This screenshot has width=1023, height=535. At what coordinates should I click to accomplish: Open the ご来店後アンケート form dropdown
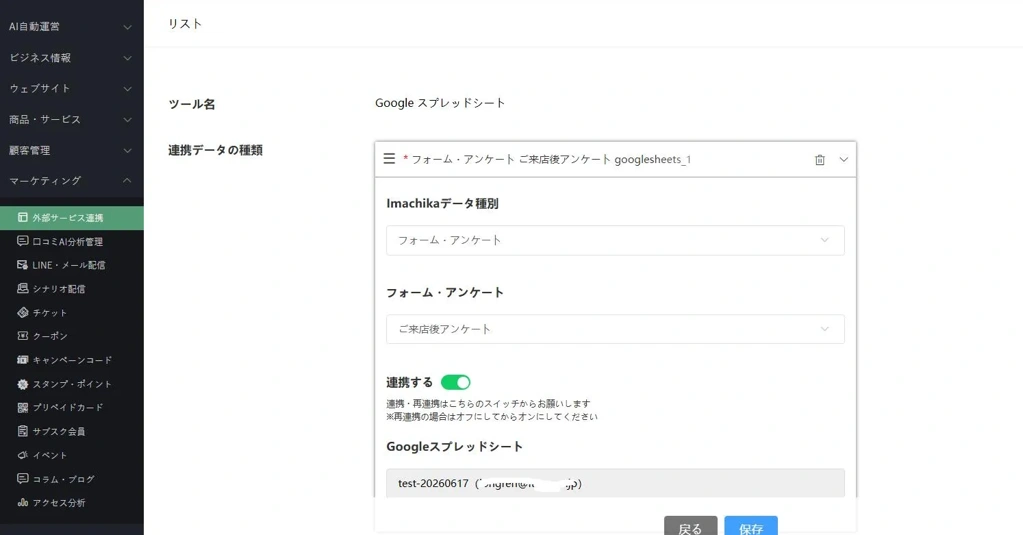click(x=615, y=329)
